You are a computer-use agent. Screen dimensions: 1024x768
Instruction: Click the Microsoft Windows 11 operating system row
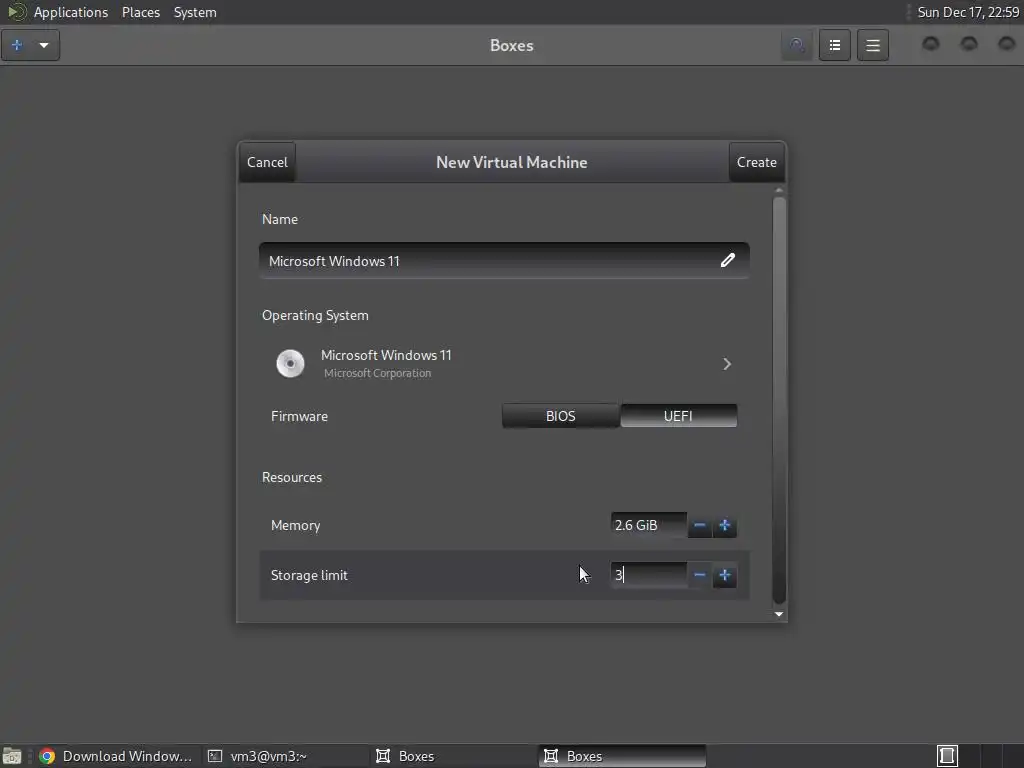tap(504, 364)
